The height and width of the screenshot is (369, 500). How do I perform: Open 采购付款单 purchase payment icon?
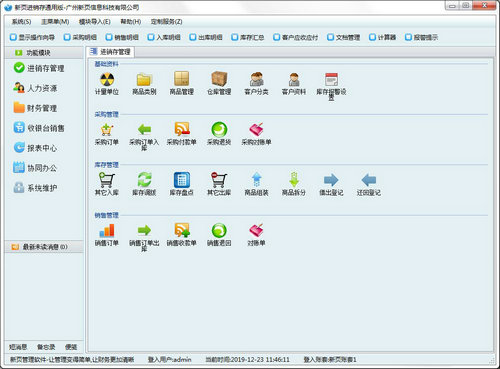182,134
